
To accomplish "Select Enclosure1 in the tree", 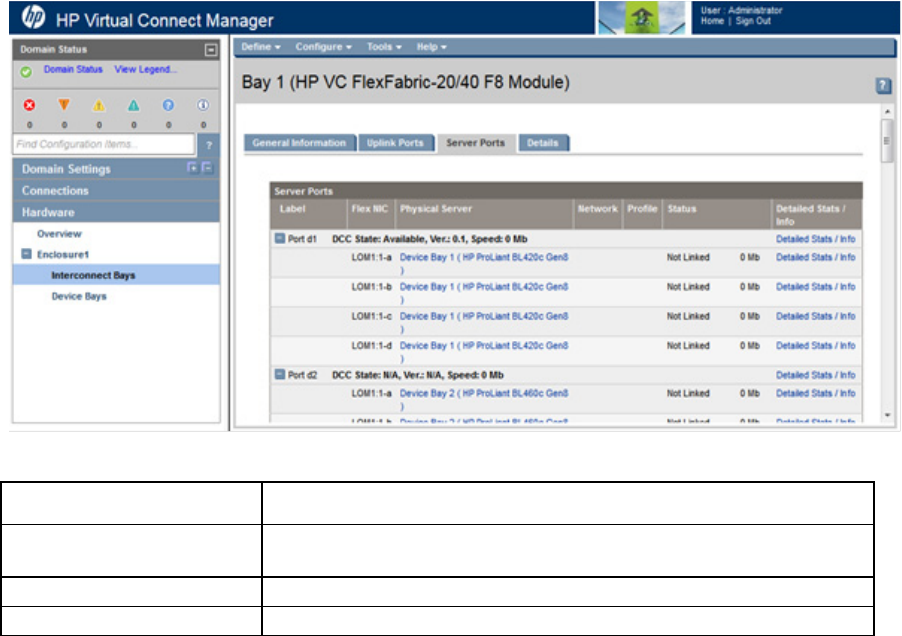I will point(63,254).
